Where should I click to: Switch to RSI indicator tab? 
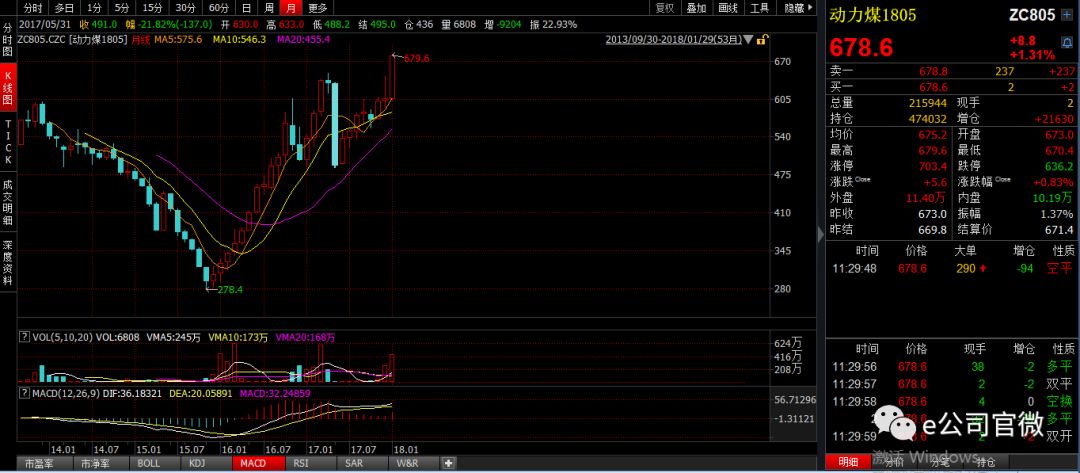pos(301,463)
